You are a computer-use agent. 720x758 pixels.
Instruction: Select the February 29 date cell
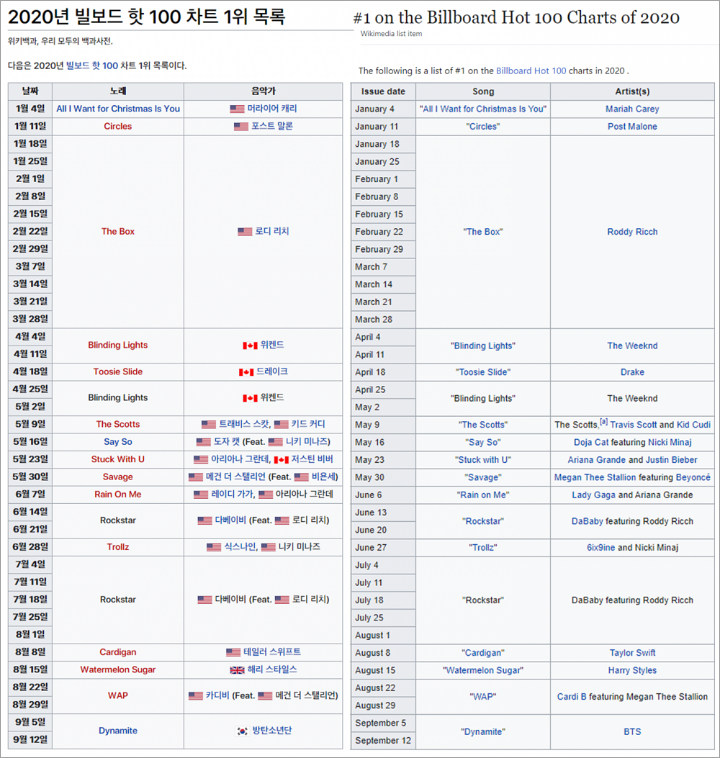pyautogui.click(x=383, y=249)
